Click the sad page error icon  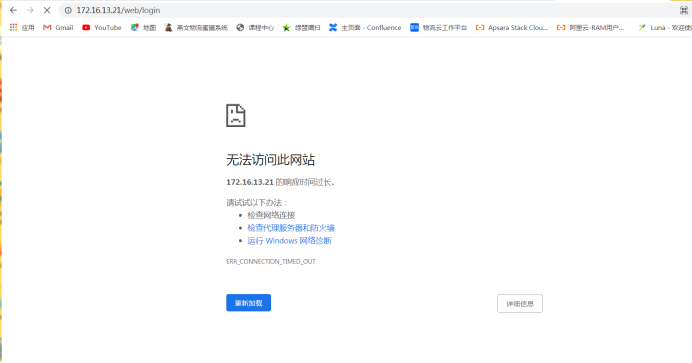(x=236, y=116)
